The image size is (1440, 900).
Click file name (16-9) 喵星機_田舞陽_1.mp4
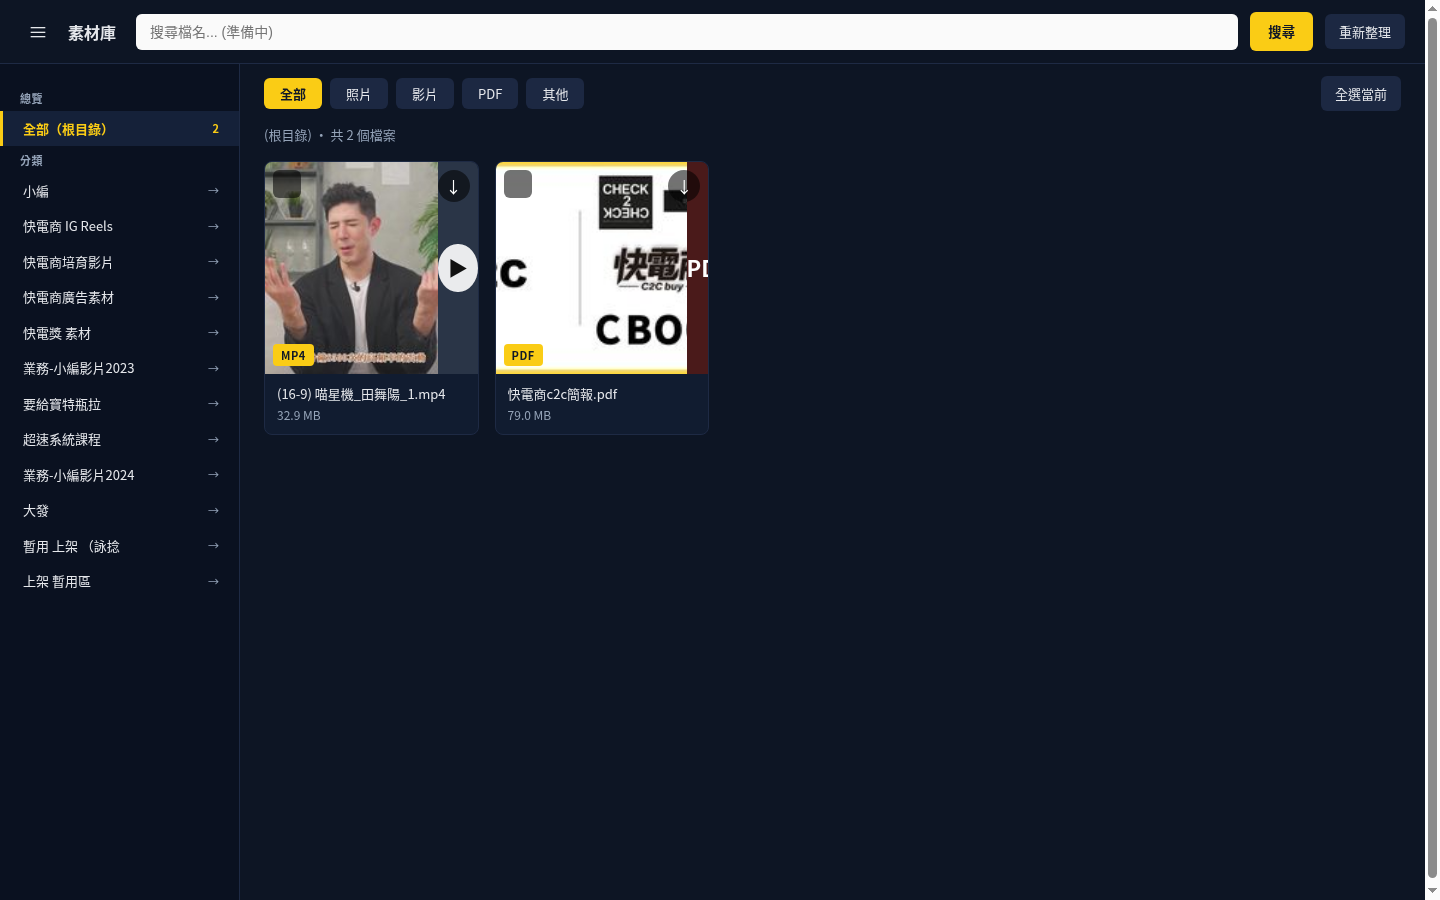[x=361, y=394]
